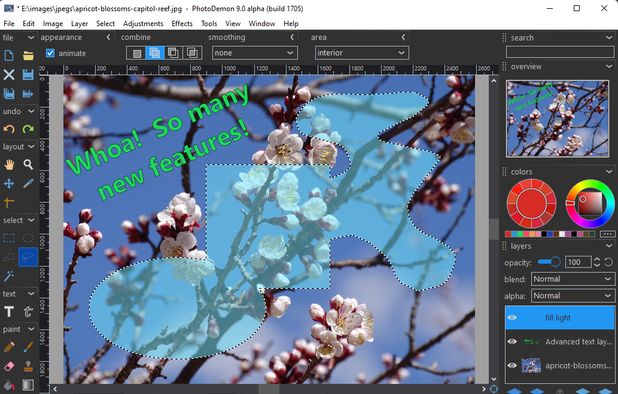
Task: Select the Move layer tool
Action: tap(9, 183)
